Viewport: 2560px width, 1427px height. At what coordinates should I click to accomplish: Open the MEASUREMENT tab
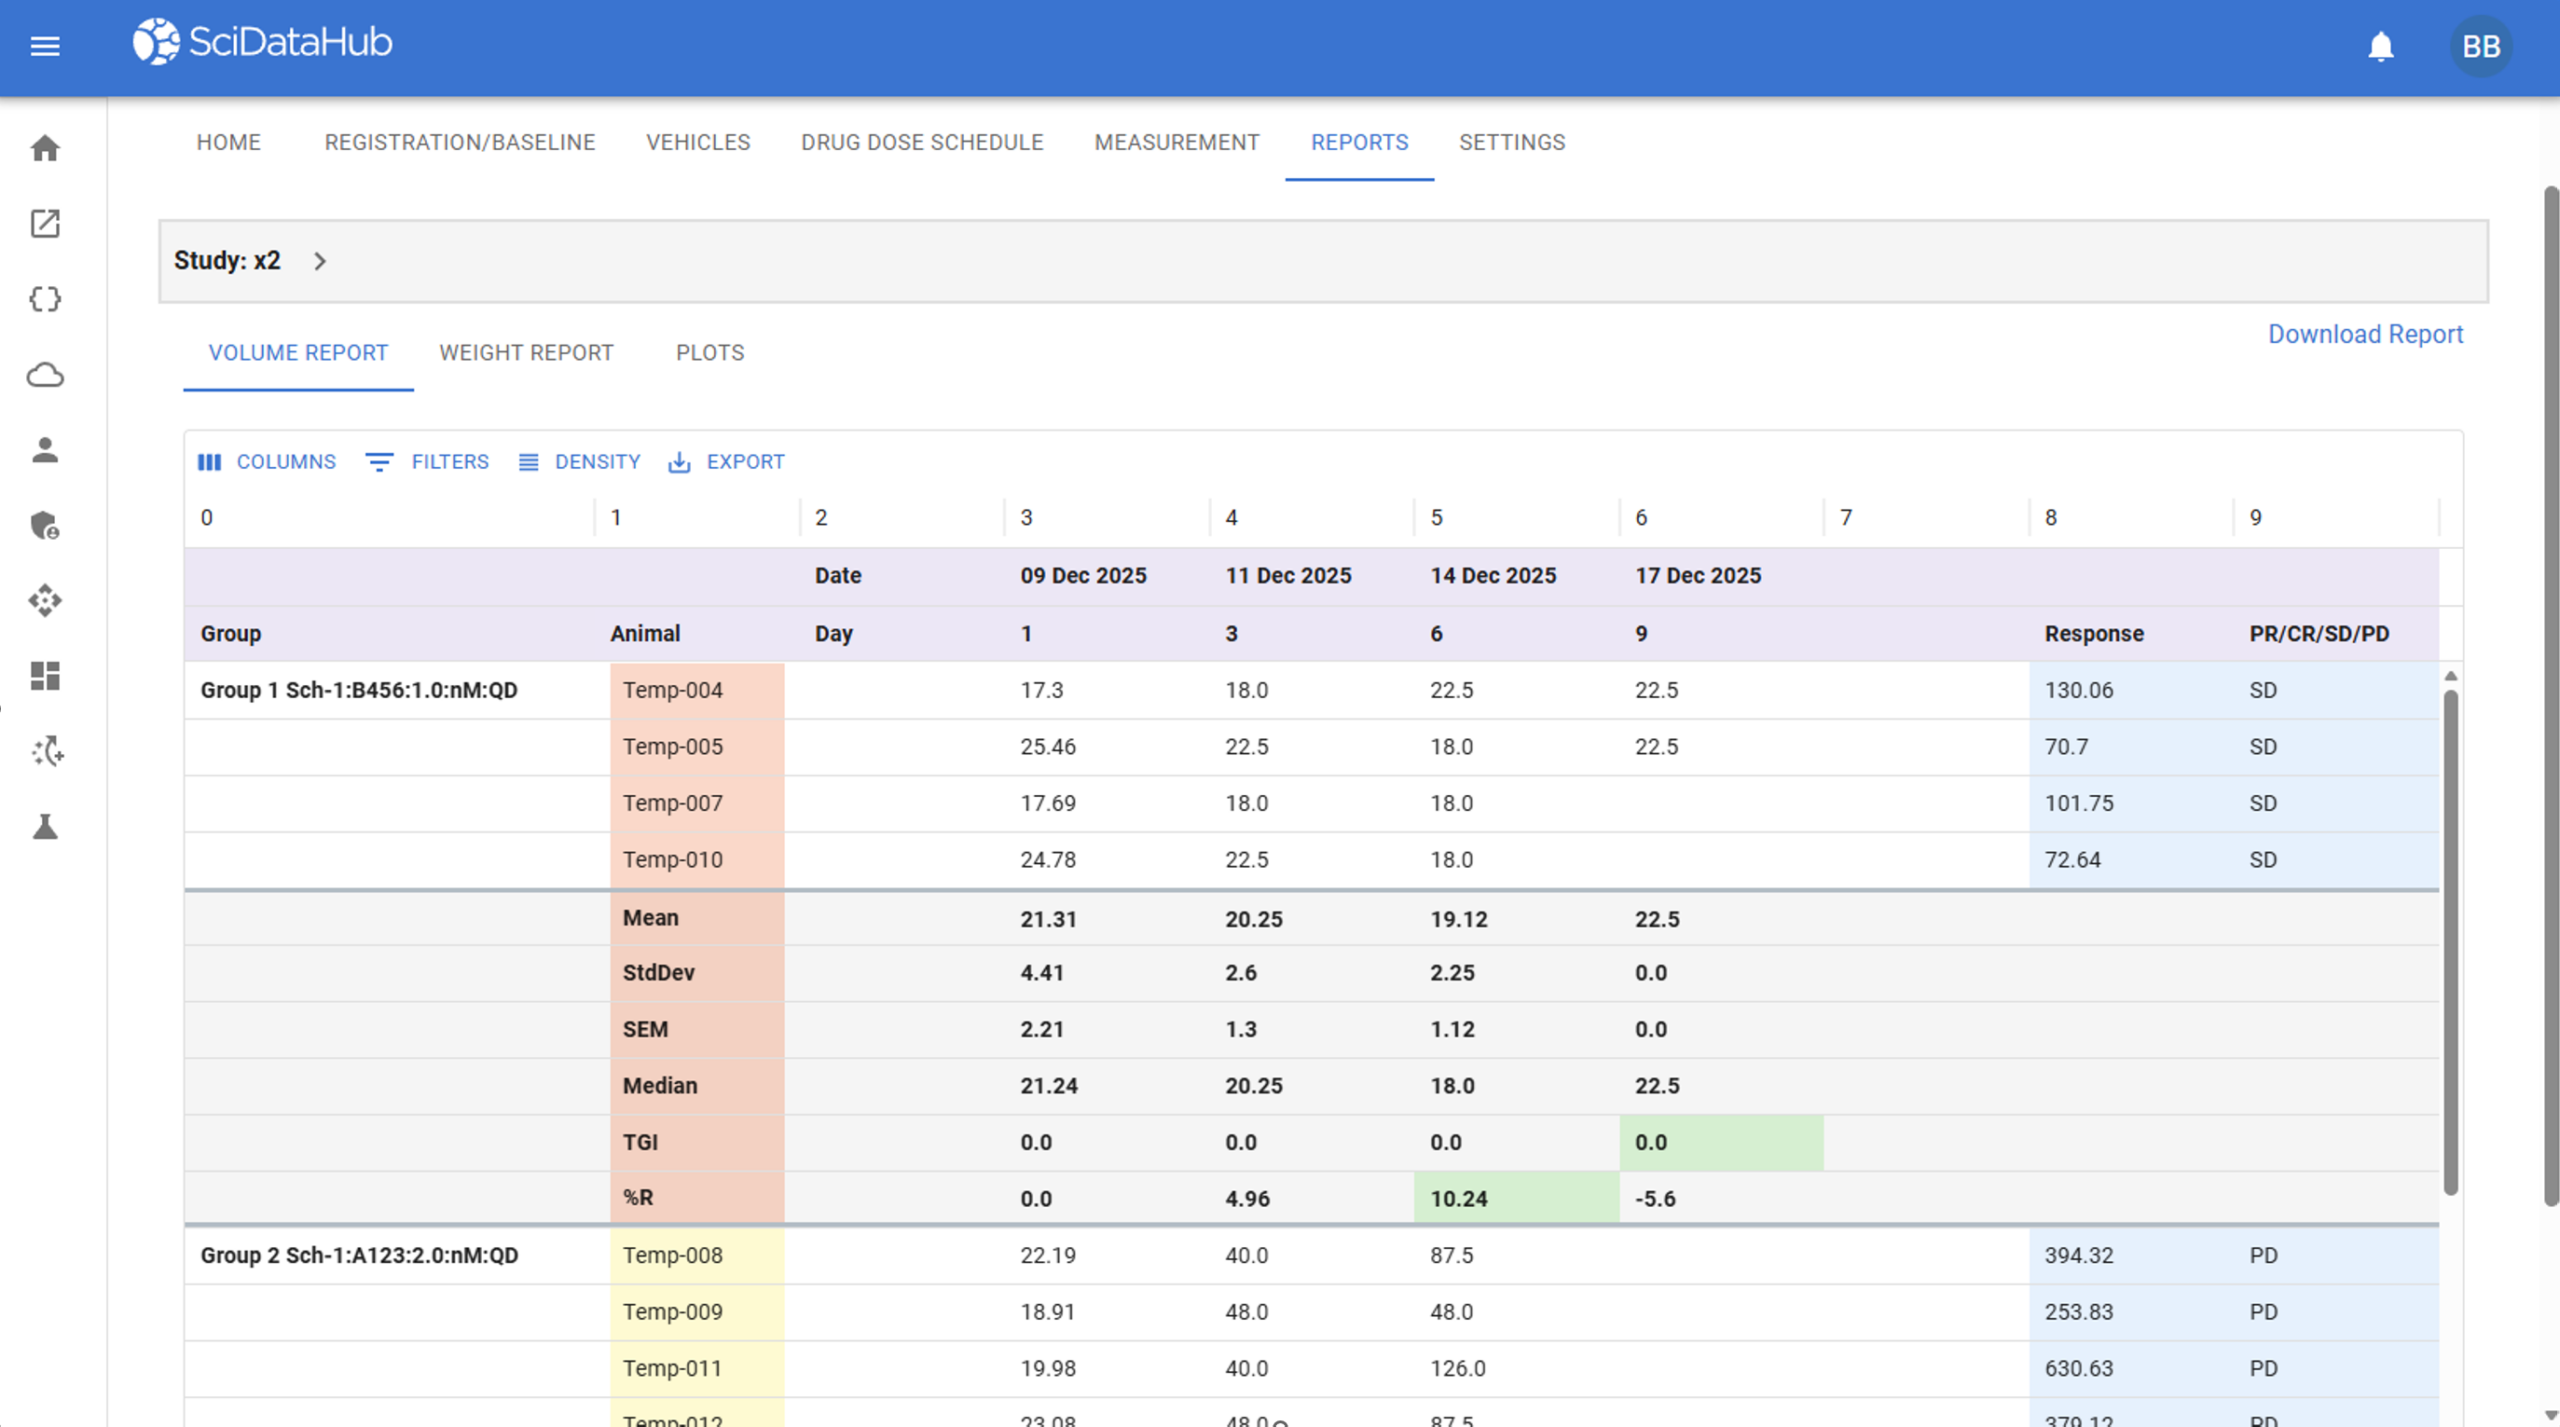[x=1177, y=142]
